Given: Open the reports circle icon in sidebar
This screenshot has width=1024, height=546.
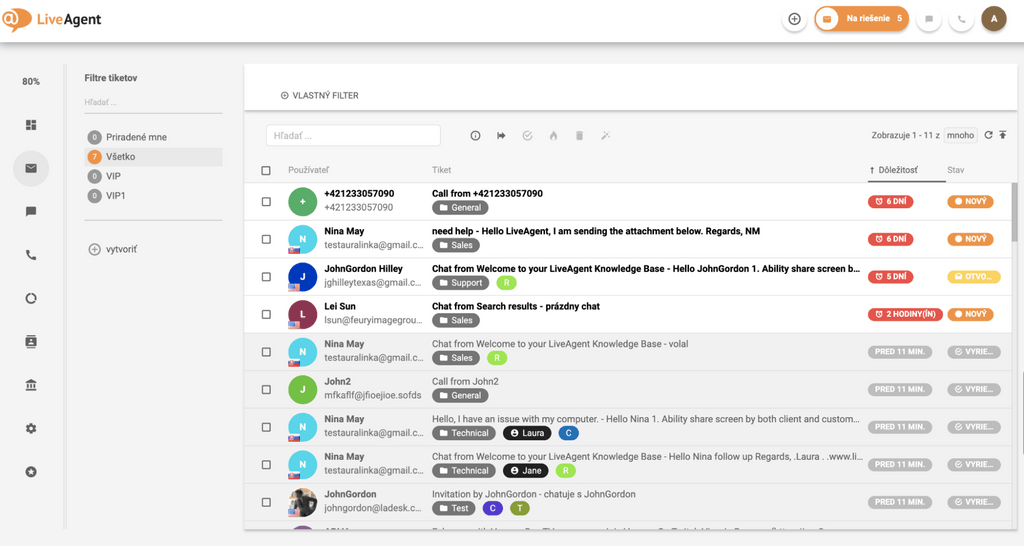Looking at the screenshot, I should 31,298.
